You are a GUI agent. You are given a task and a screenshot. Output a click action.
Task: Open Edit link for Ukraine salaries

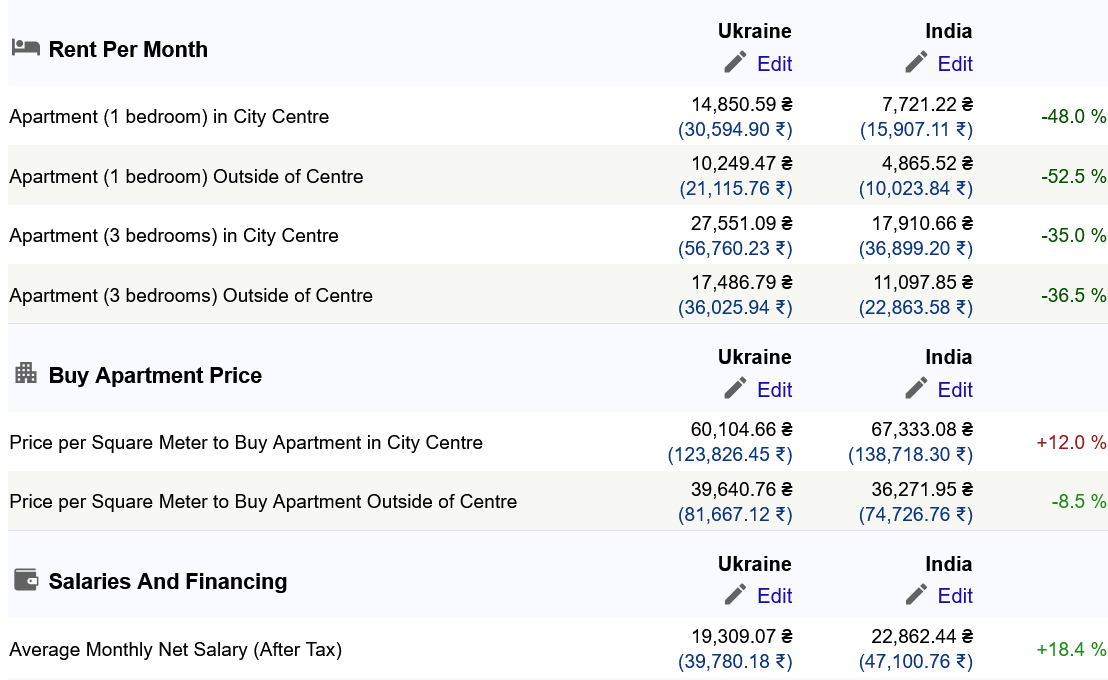pos(774,596)
